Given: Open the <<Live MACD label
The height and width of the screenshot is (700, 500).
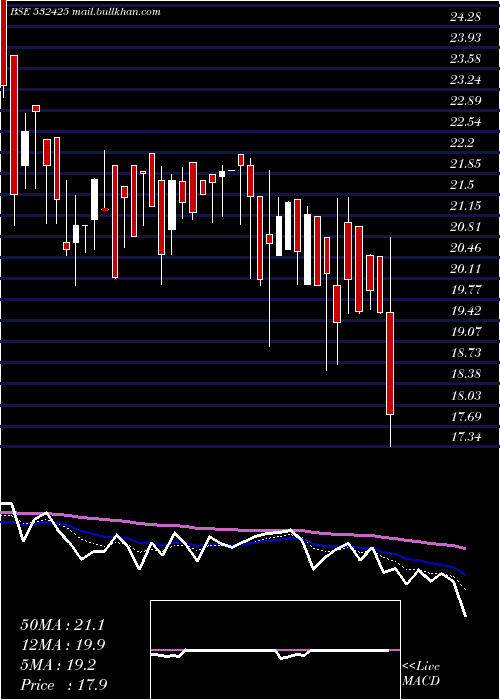Looking at the screenshot, I should coord(421,673).
